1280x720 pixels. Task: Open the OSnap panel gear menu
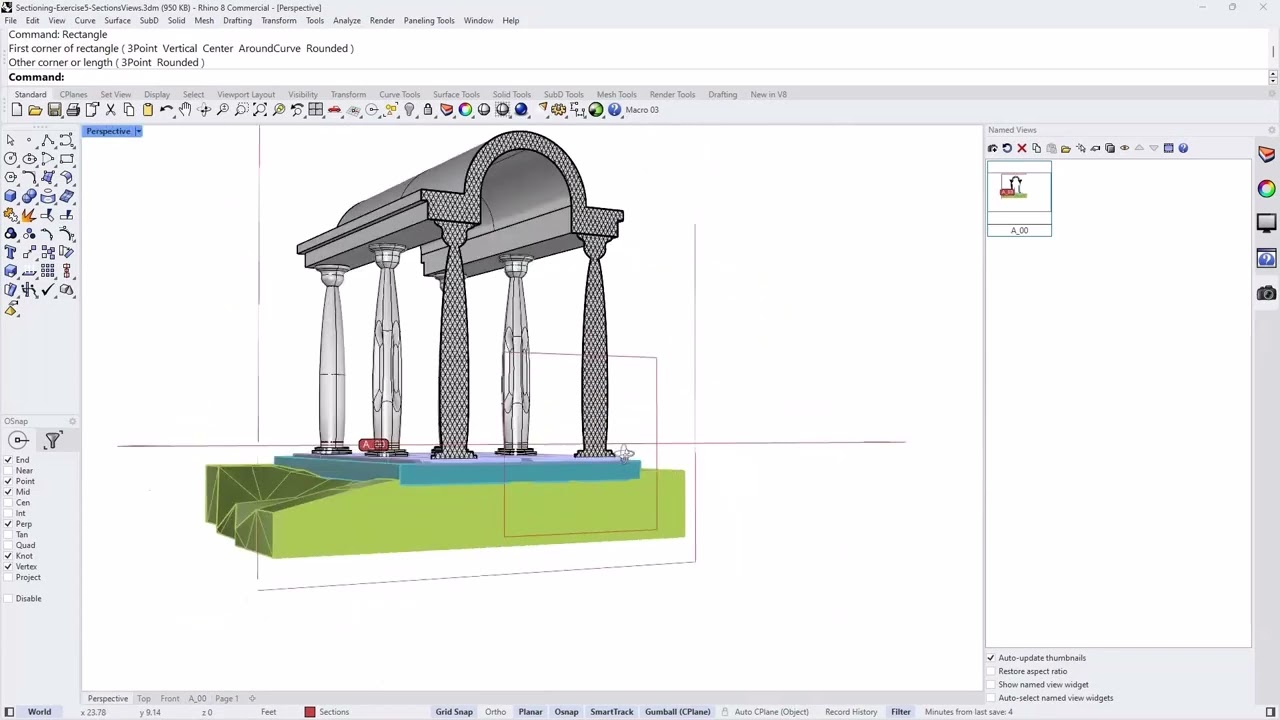click(x=72, y=421)
